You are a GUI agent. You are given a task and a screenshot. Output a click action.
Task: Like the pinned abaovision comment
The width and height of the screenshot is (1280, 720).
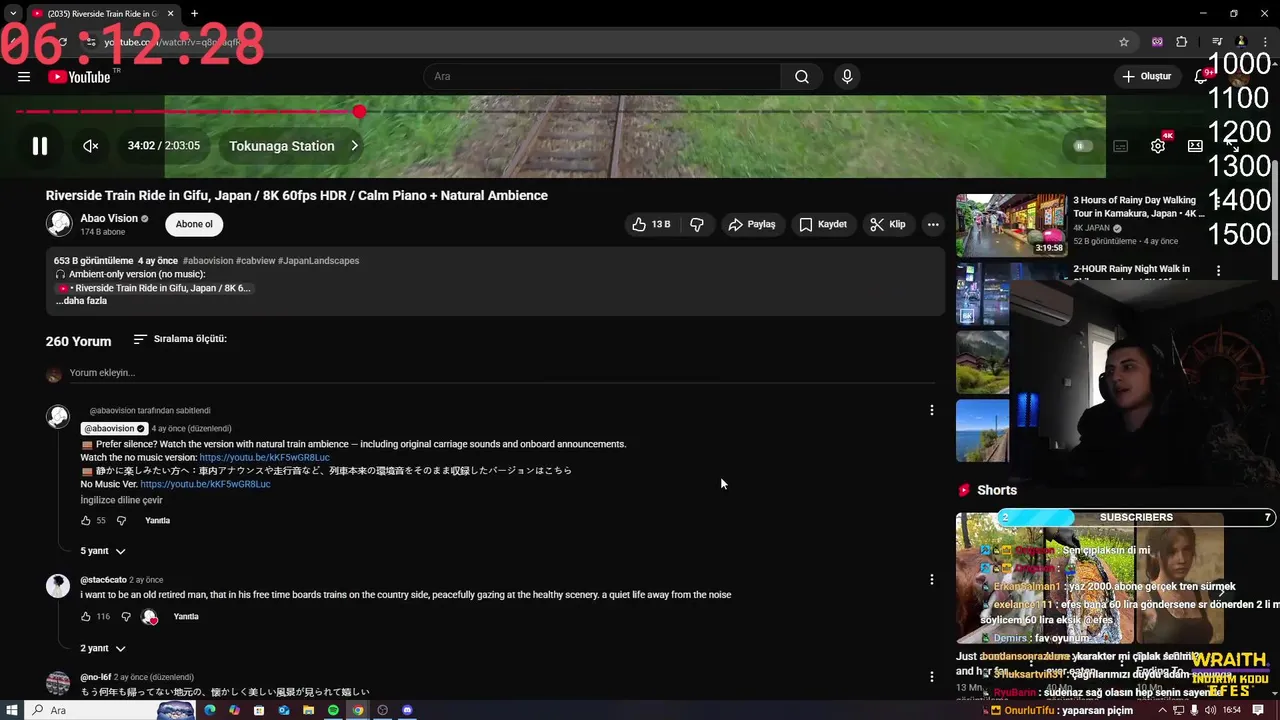(86, 521)
